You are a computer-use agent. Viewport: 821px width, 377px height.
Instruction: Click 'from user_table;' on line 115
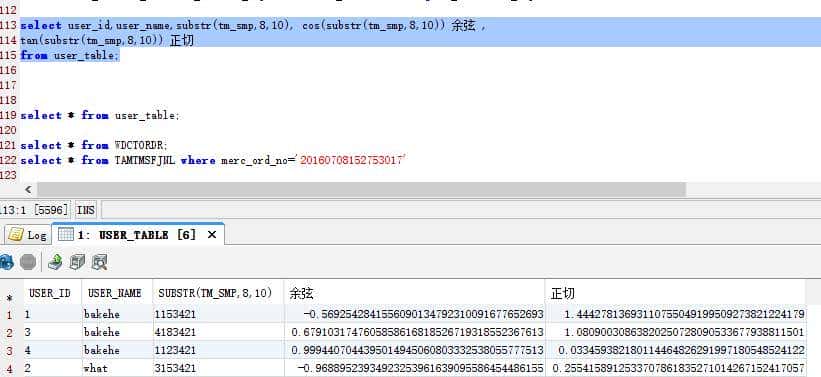click(70, 56)
